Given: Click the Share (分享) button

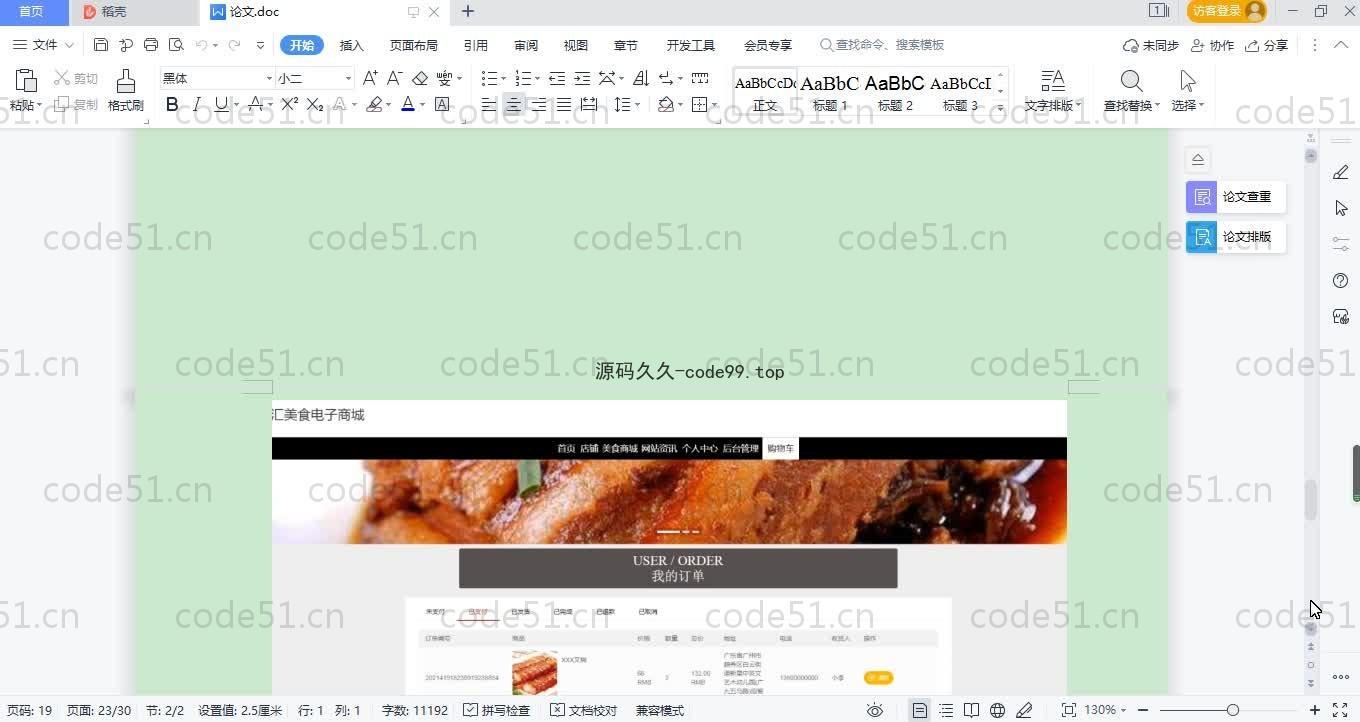Looking at the screenshot, I should click(1267, 45).
